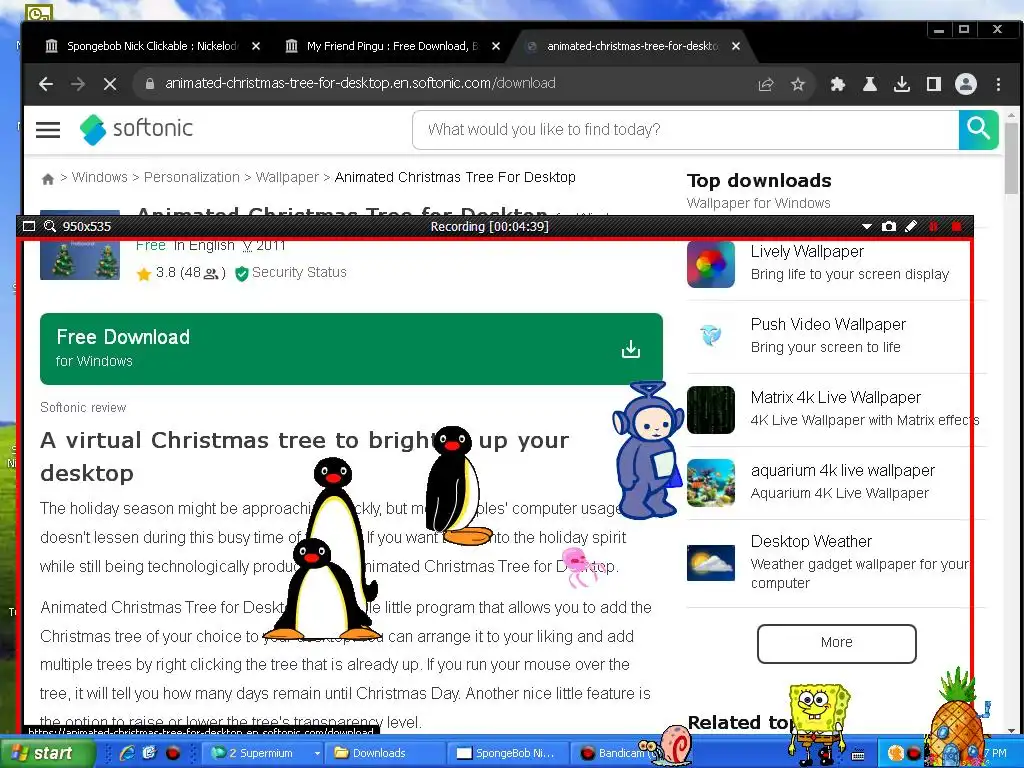Click the green Free Download button
1024x768 pixels.
(x=351, y=349)
